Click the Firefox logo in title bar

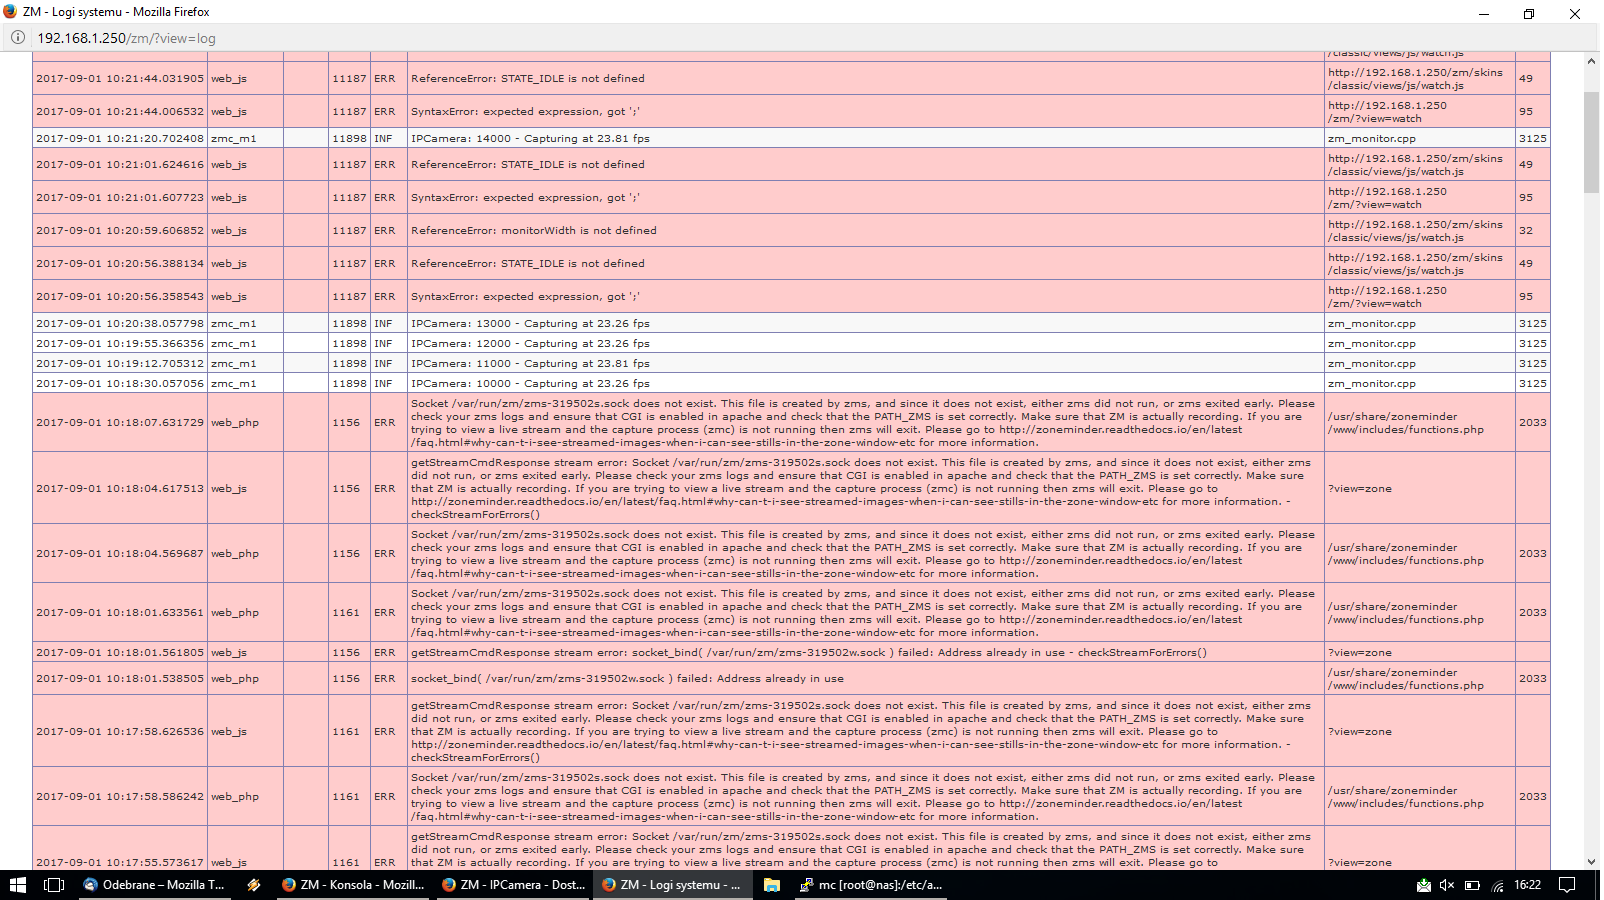coord(10,12)
